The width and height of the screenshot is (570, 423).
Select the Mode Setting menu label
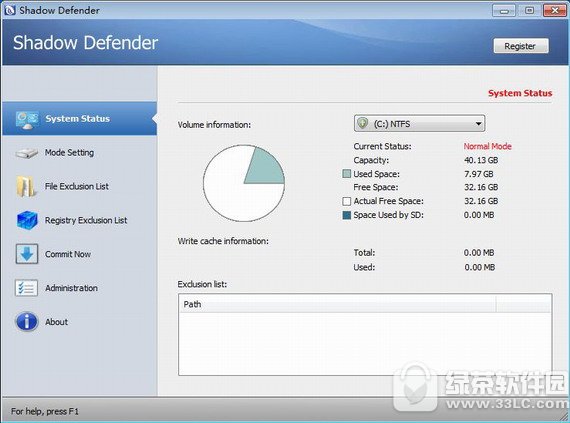pos(69,153)
